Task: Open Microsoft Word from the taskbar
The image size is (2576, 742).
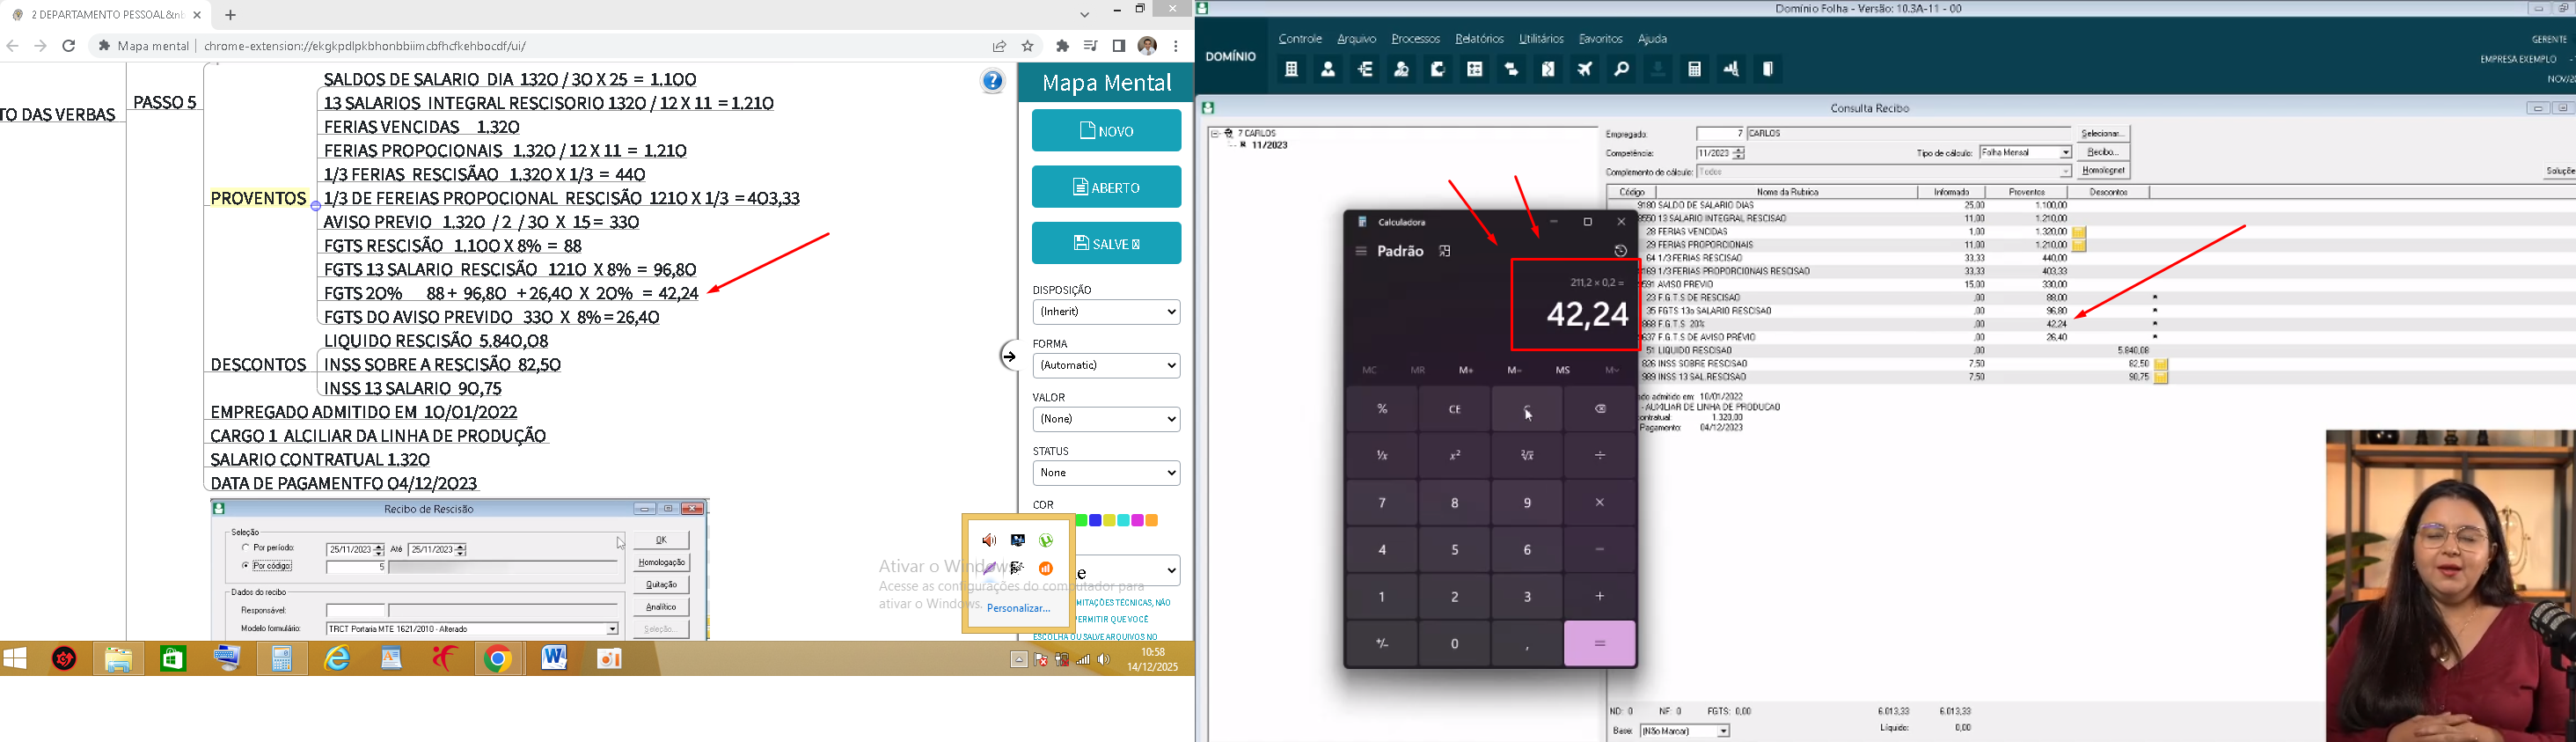Action: 554,659
